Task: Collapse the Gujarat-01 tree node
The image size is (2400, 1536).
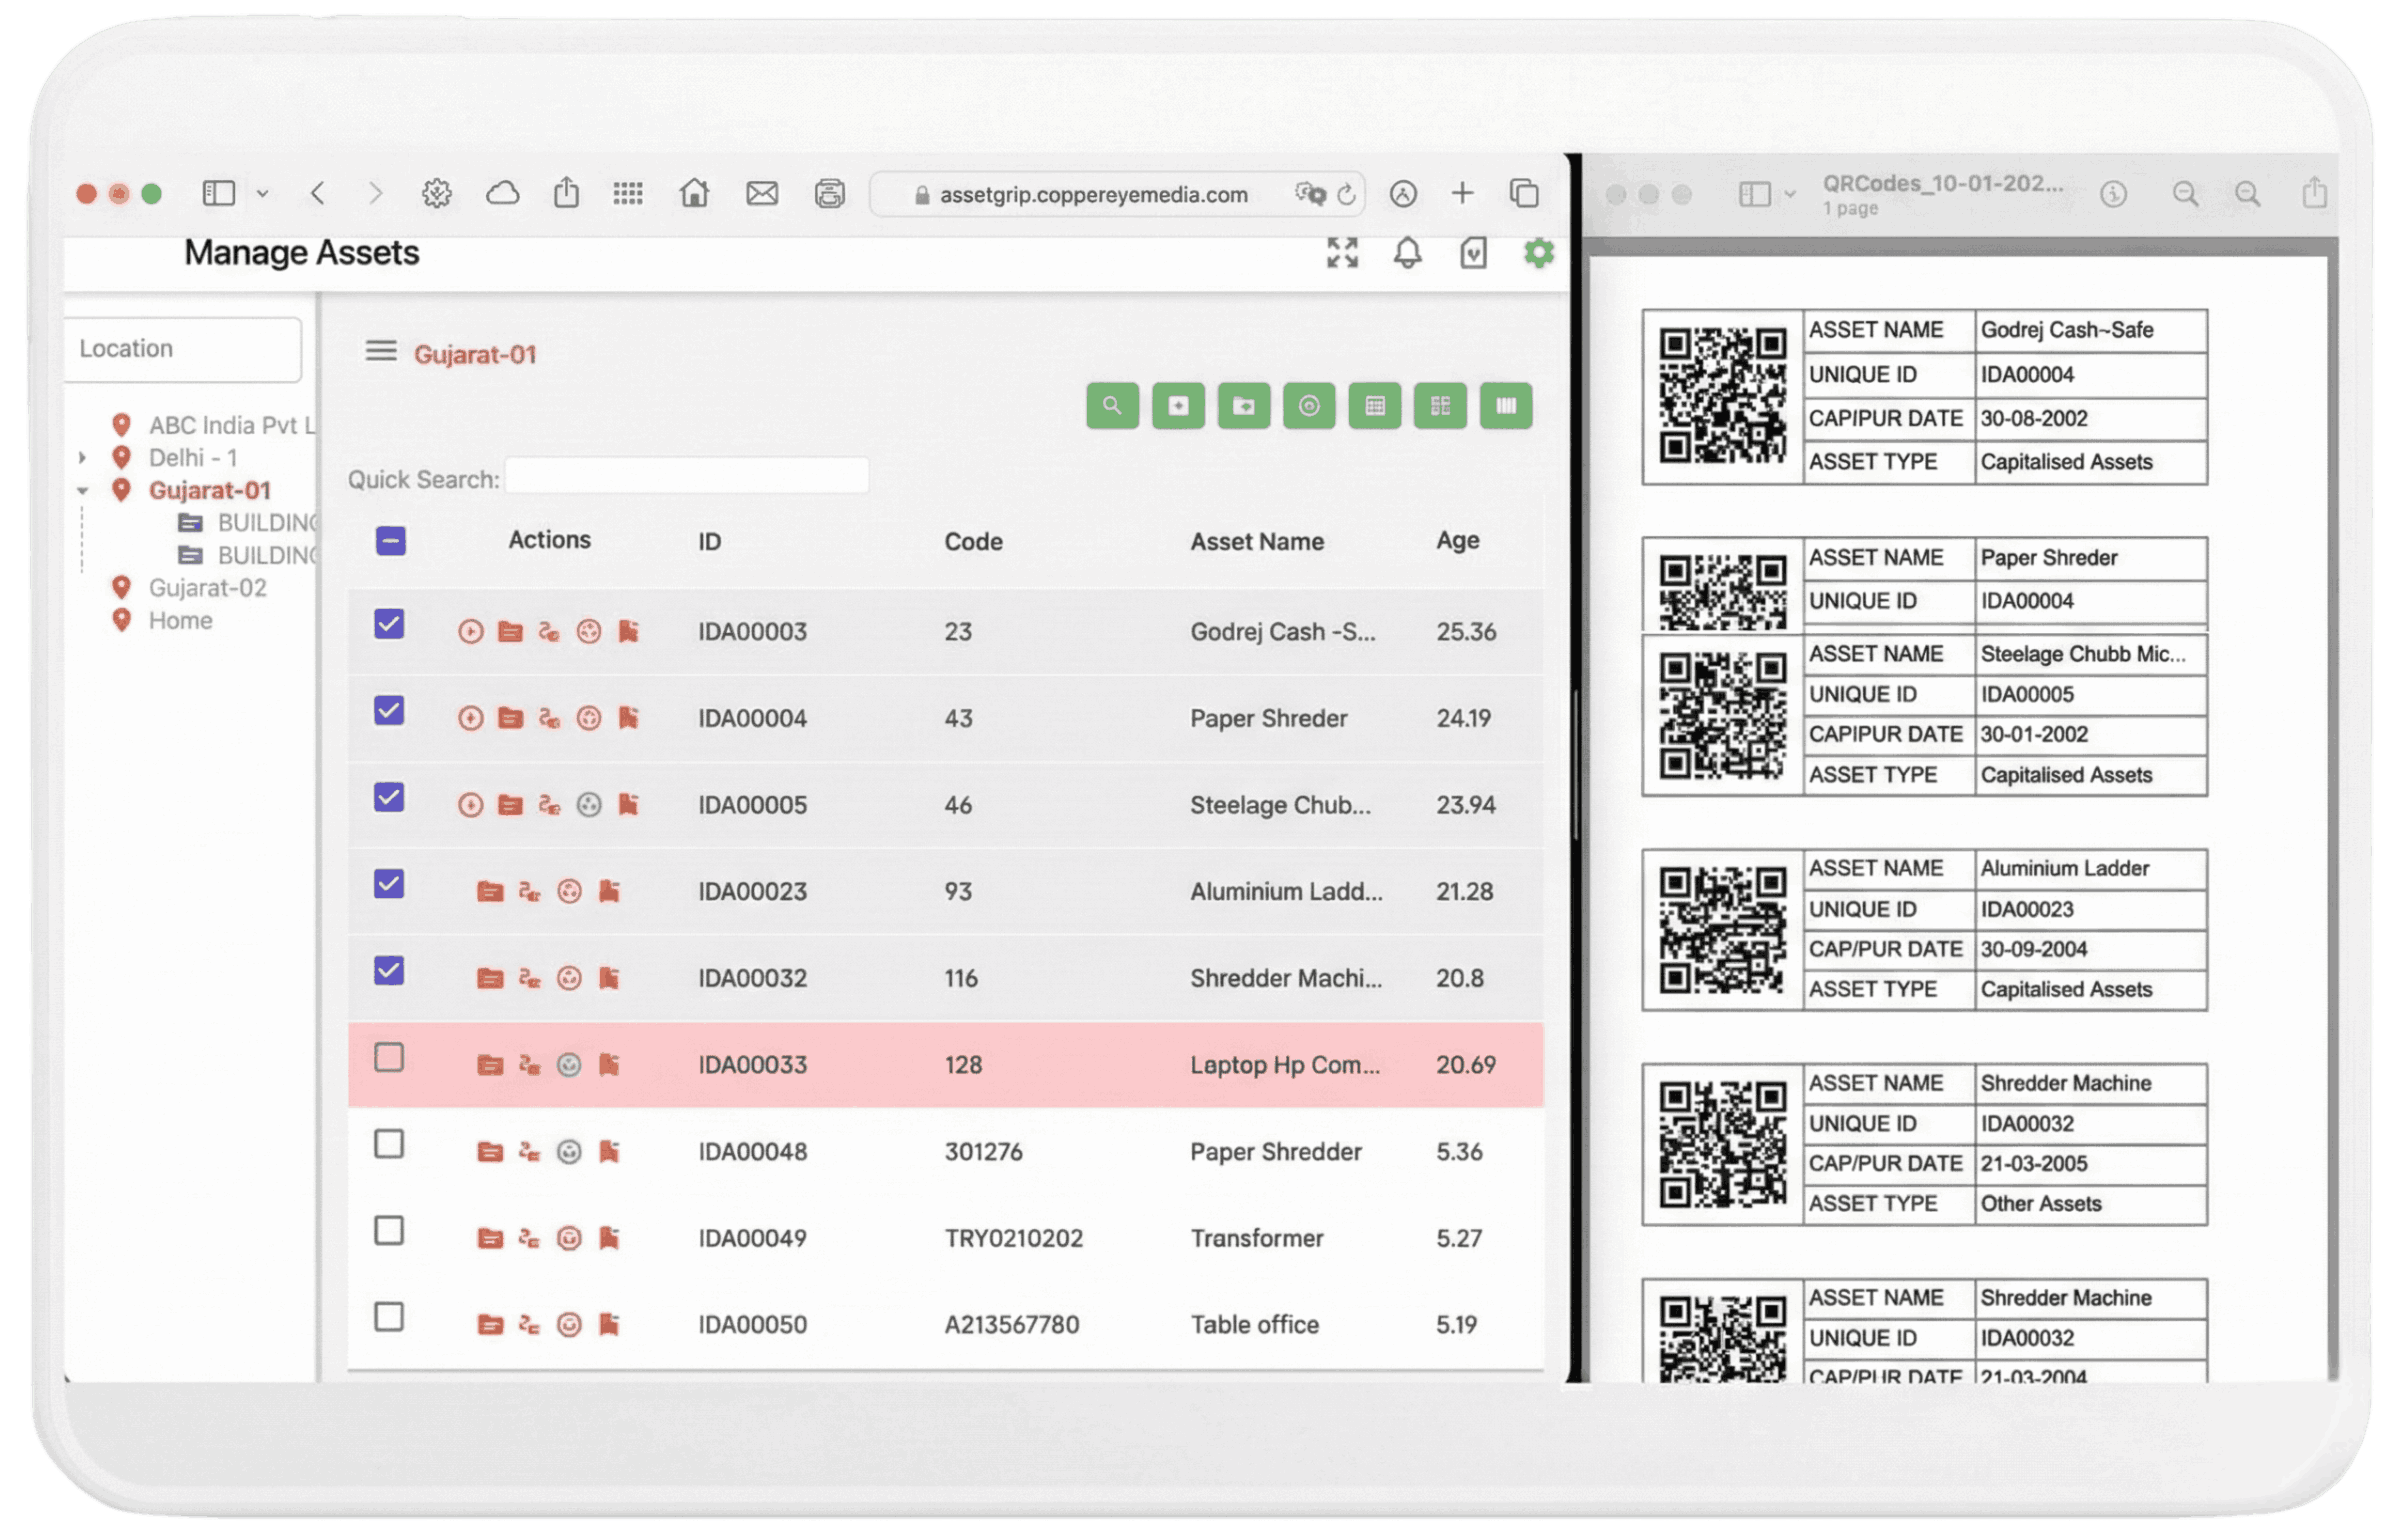Action: point(83,491)
